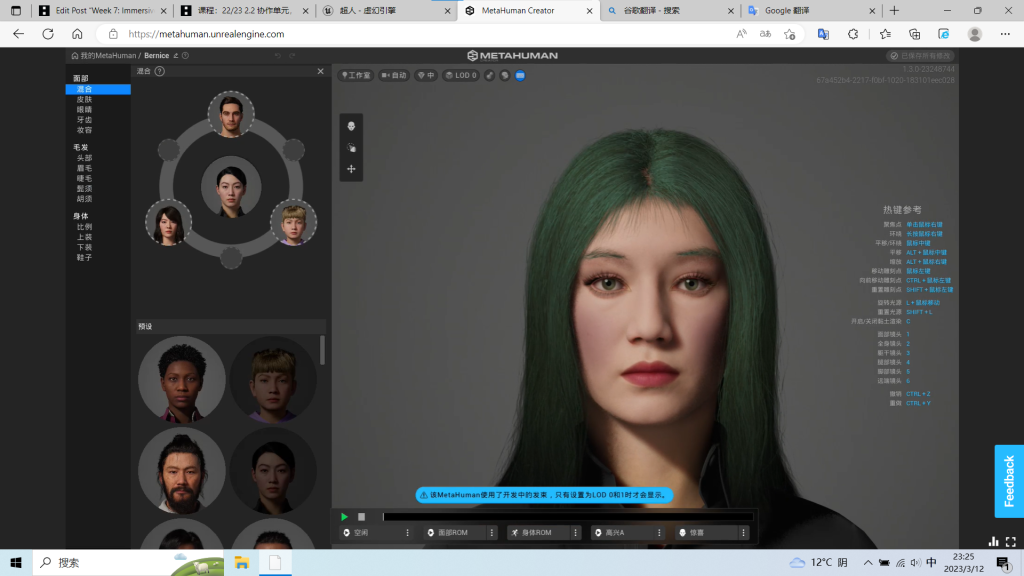This screenshot has height=576, width=1024.
Task: Choose the curly-haired woman preset
Action: [x=182, y=379]
